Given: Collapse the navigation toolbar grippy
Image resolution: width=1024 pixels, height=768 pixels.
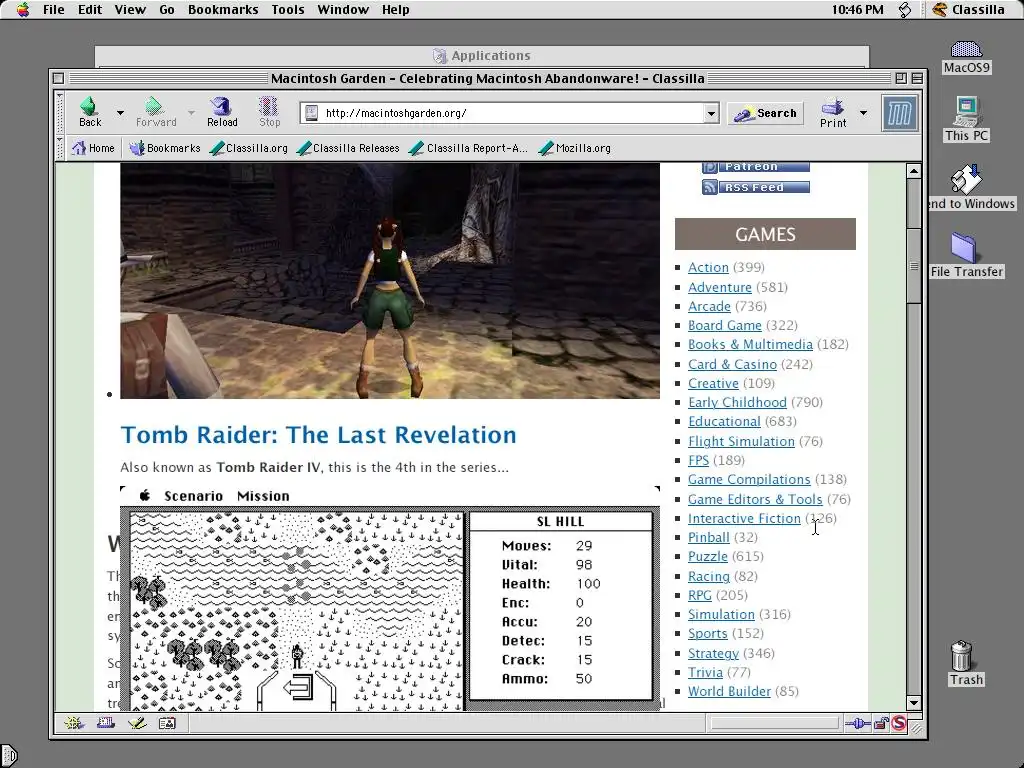Looking at the screenshot, I should click(61, 113).
